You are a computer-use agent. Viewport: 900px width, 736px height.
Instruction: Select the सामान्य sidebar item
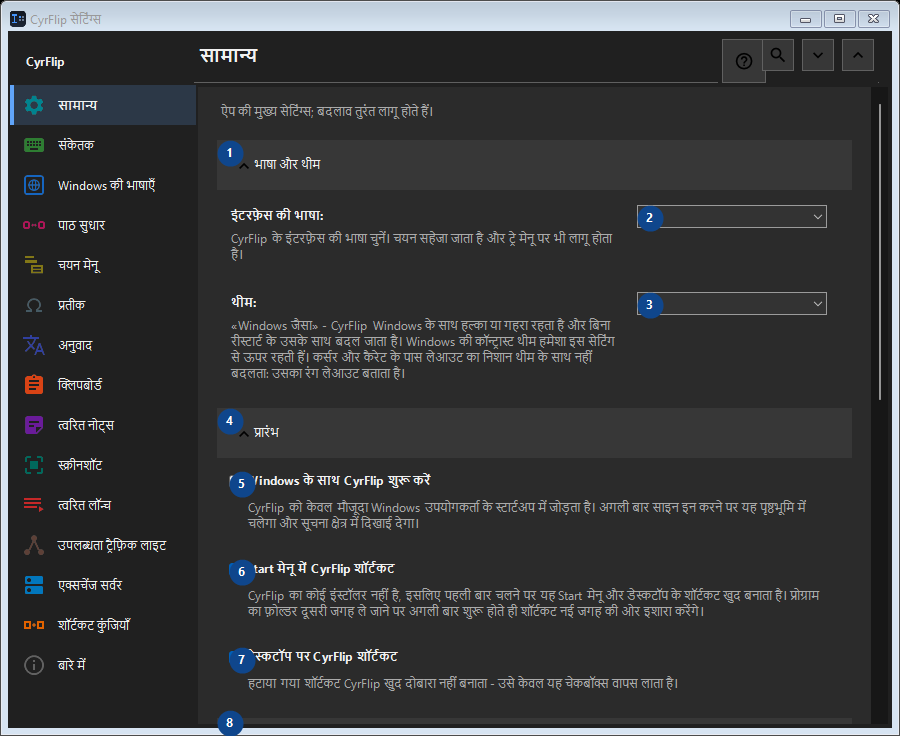point(103,105)
